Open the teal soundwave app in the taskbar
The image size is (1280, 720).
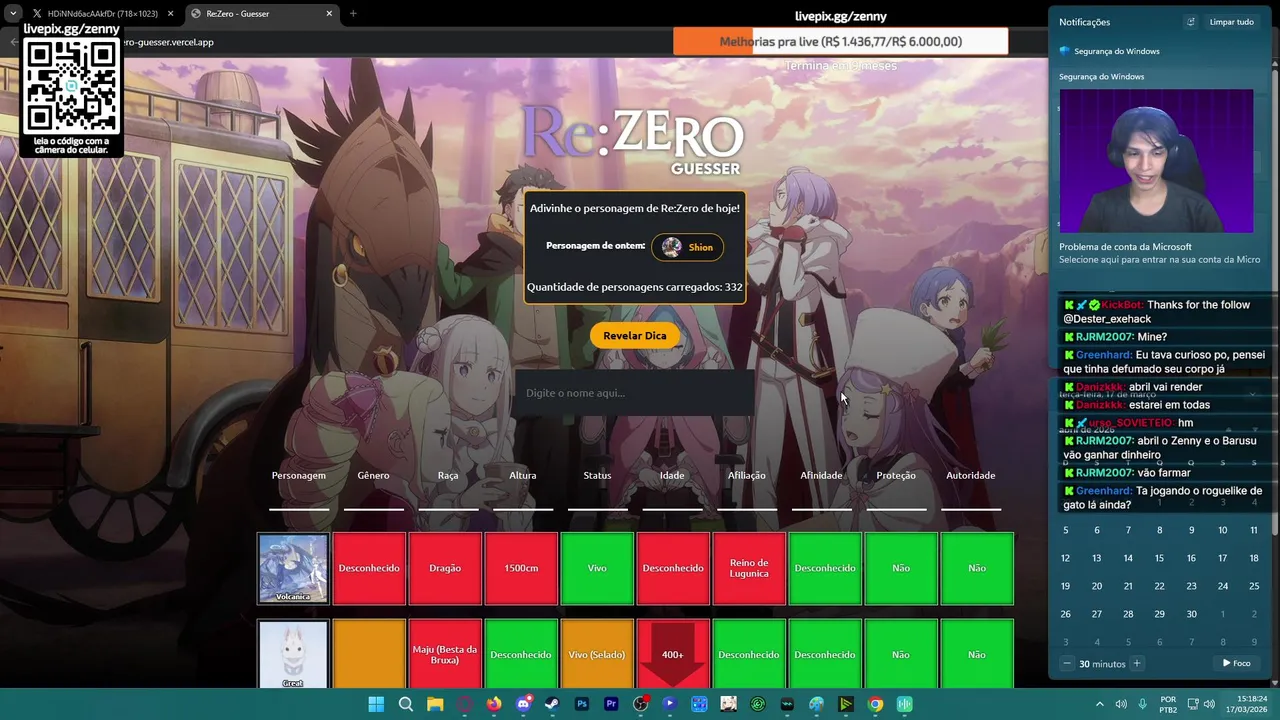tap(904, 704)
